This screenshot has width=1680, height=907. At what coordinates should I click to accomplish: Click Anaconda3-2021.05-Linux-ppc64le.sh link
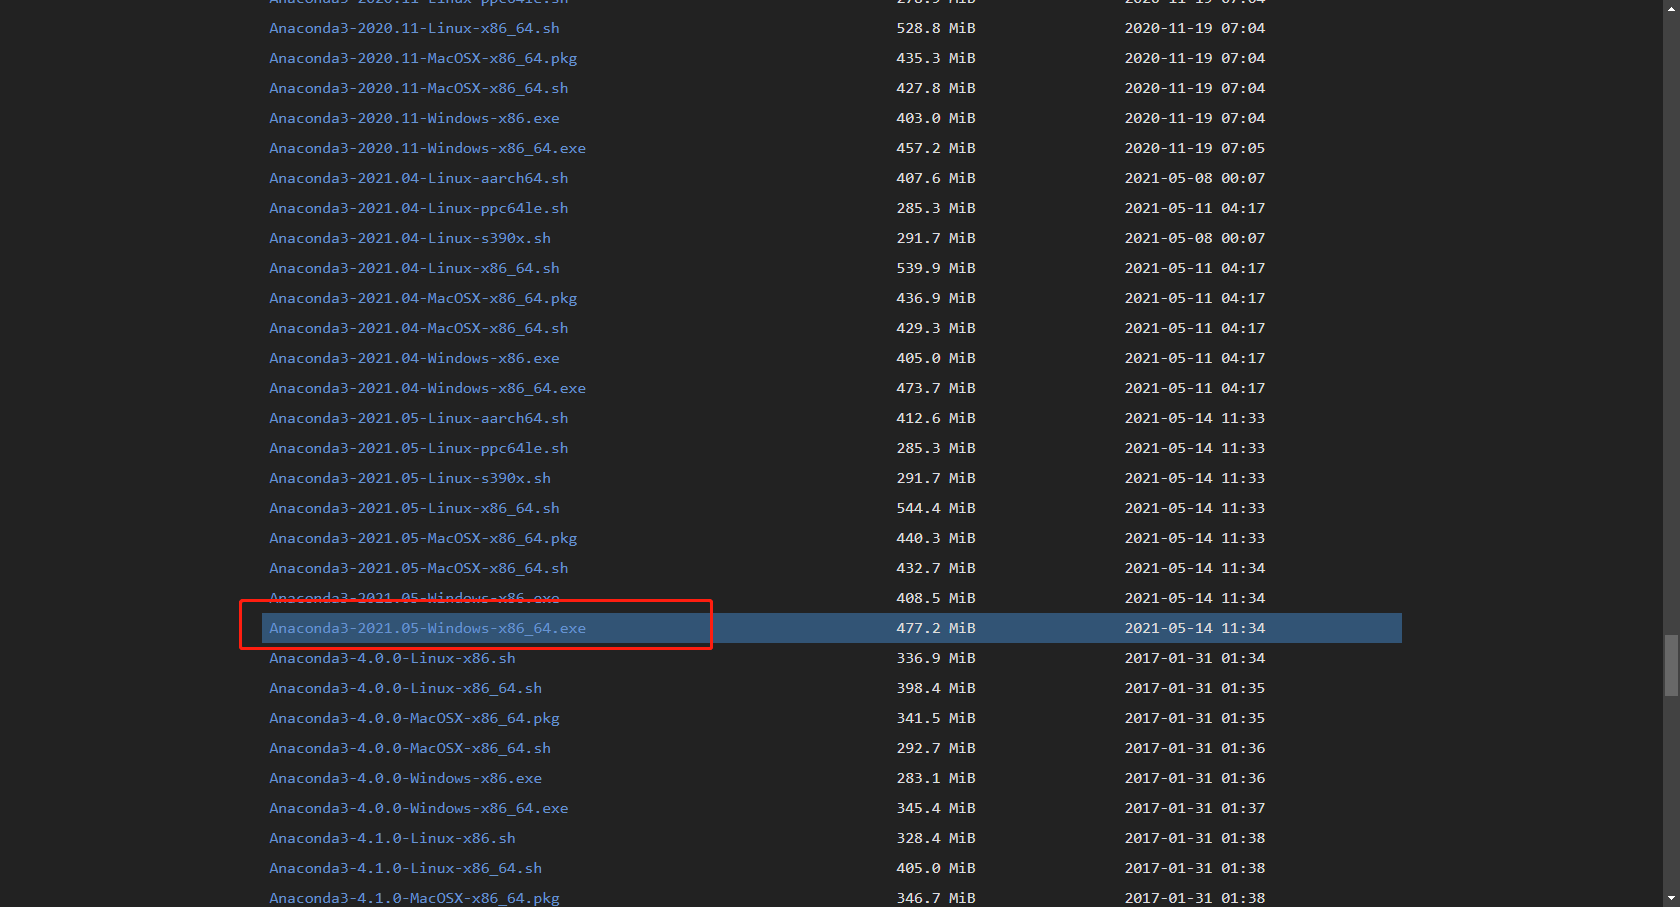[418, 448]
